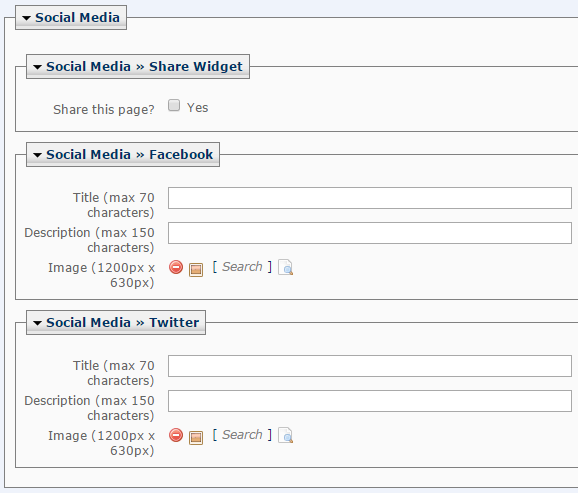Click the Twitter Title input field
Viewport: 578px width, 493px height.
coord(370,366)
